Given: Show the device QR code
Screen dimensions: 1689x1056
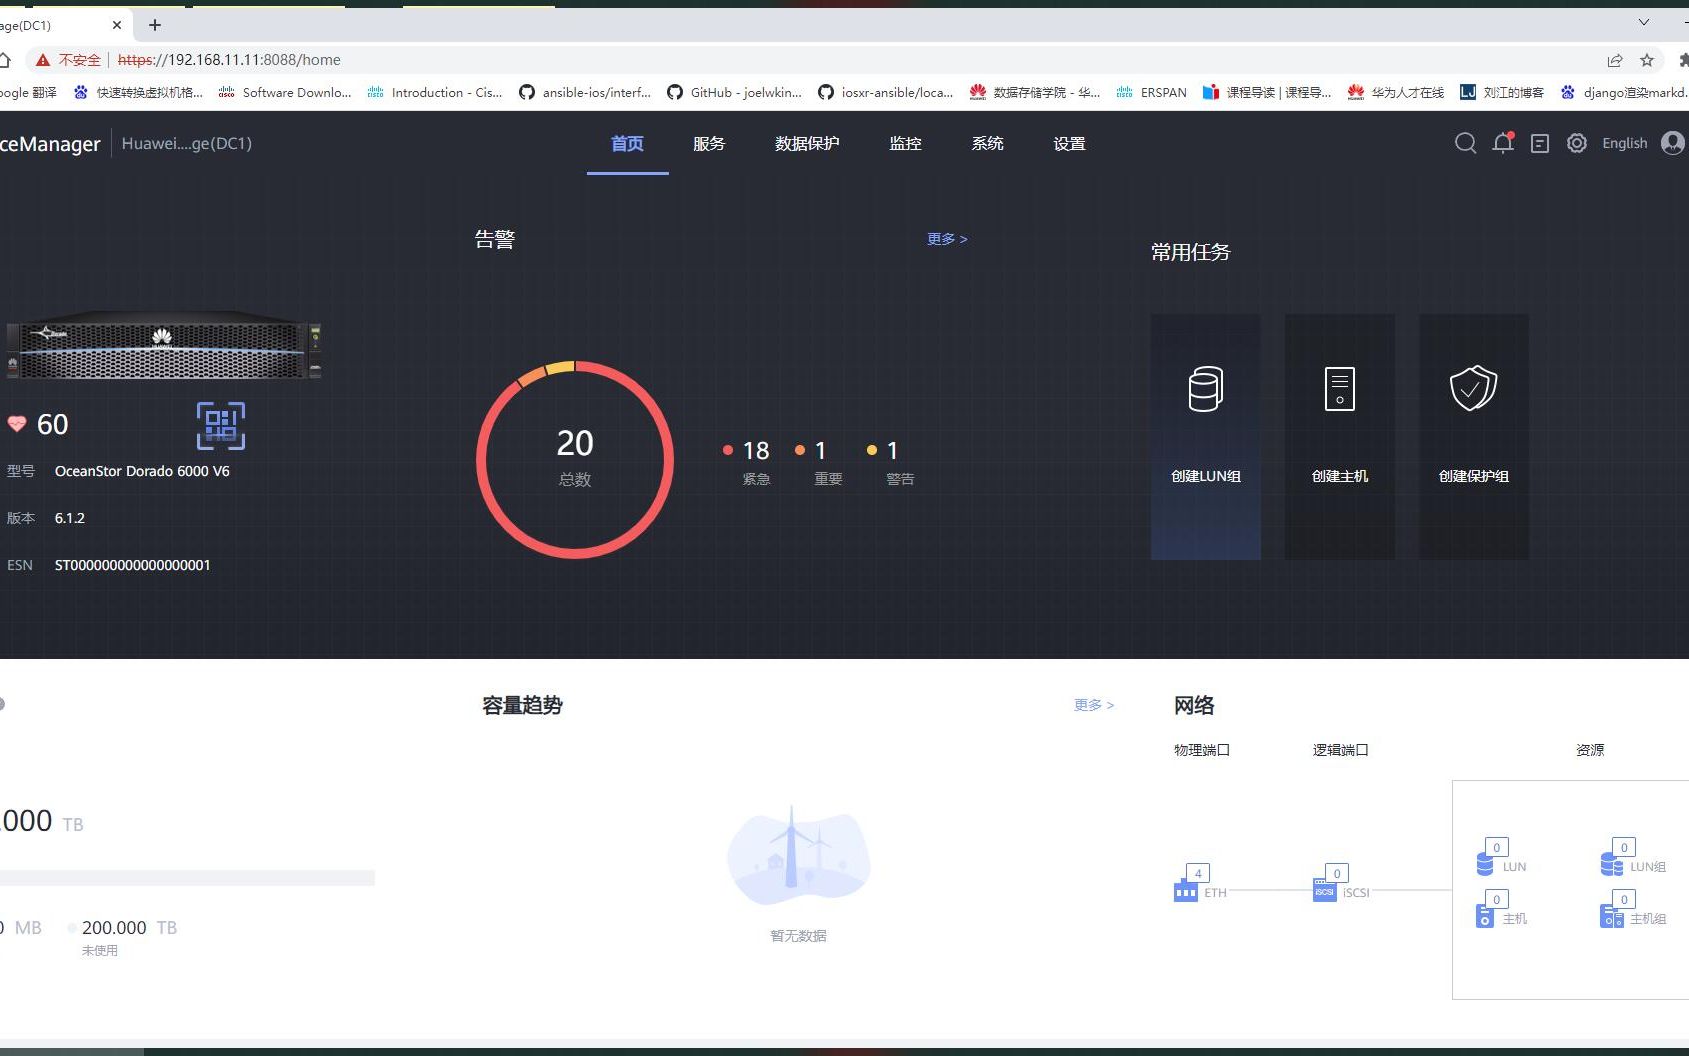Looking at the screenshot, I should (x=221, y=426).
